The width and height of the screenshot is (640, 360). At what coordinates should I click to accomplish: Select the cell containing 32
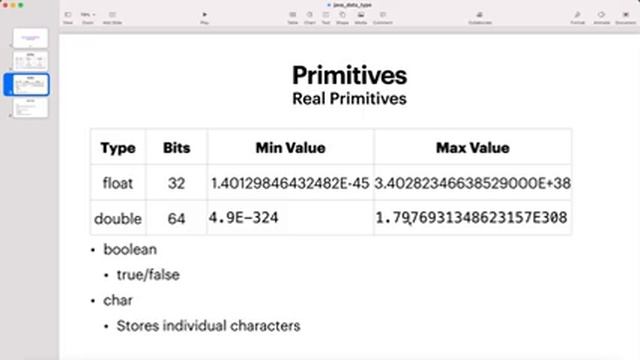coord(176,183)
